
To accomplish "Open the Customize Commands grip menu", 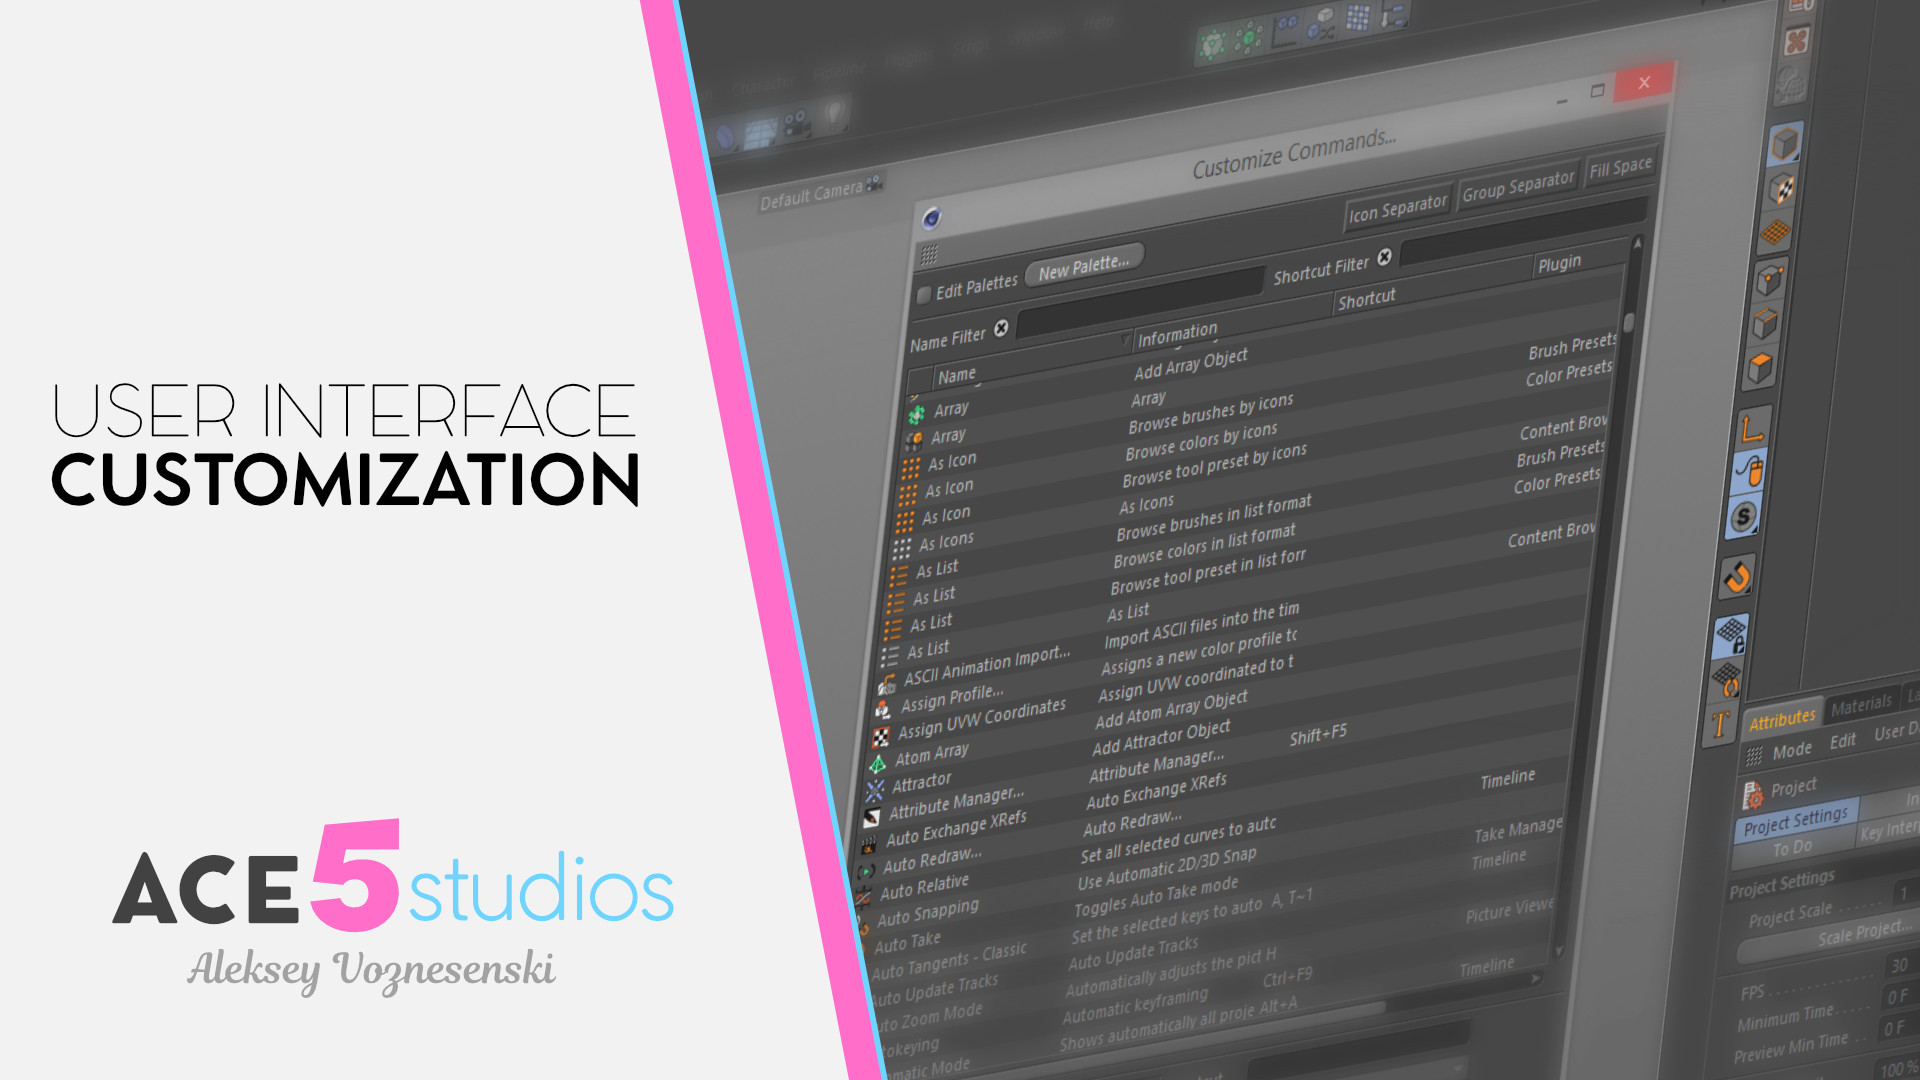I will (928, 254).
